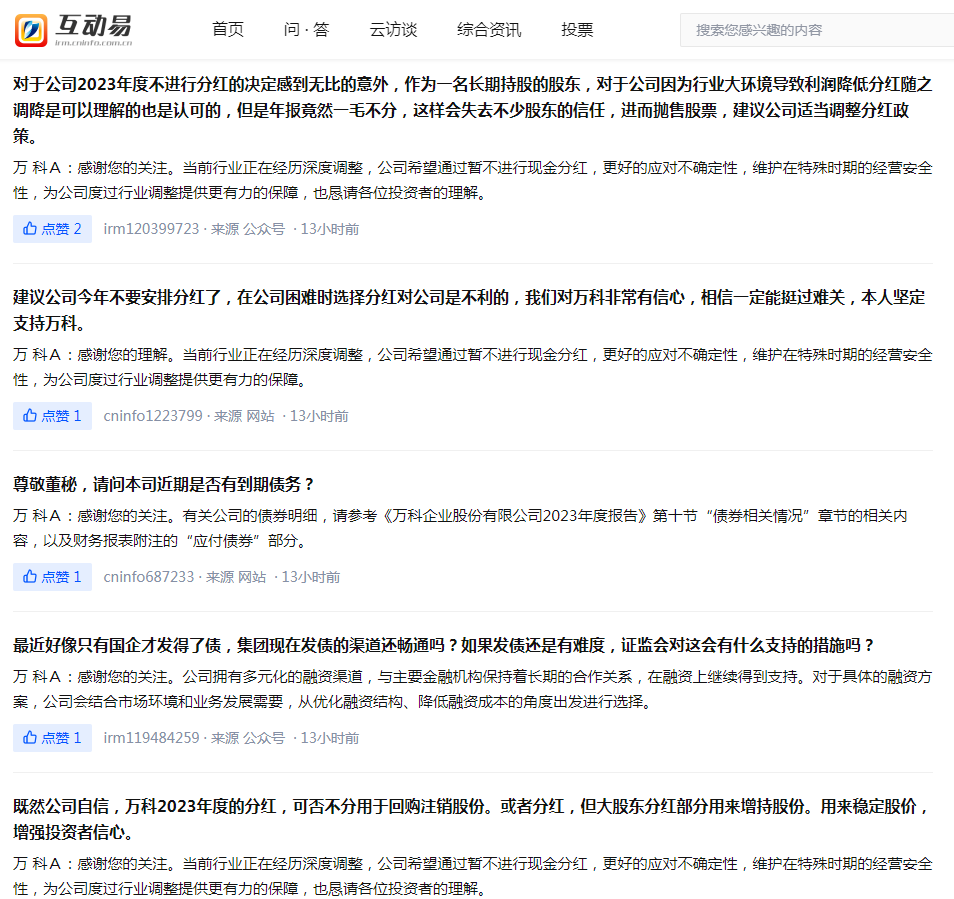
Task: Click 万科A reply about 多元化的融资渠道
Action: click(x=473, y=689)
